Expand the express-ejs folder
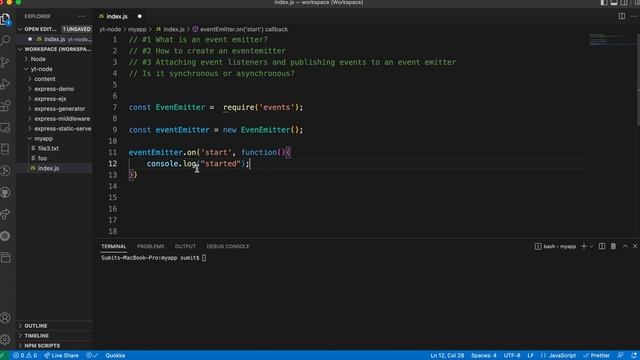The width and height of the screenshot is (640, 360). click(29, 99)
